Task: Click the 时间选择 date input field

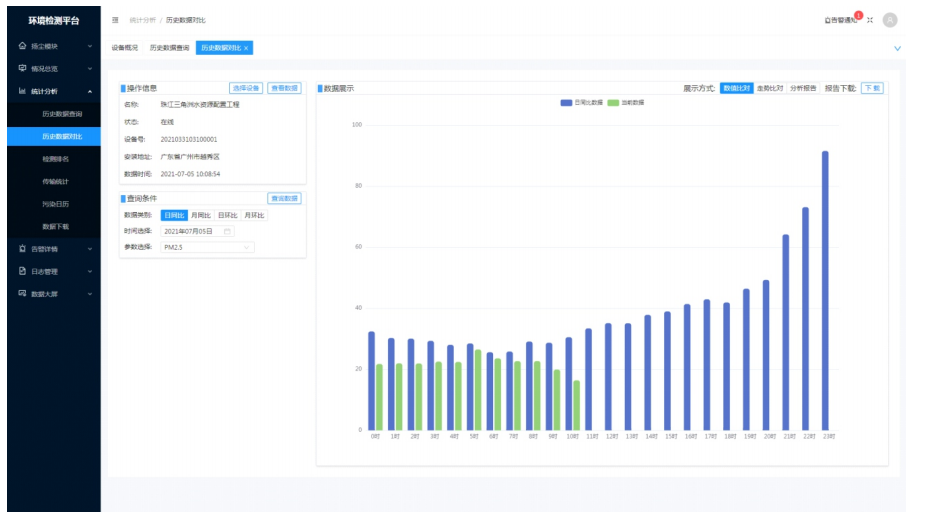Action: tap(194, 231)
